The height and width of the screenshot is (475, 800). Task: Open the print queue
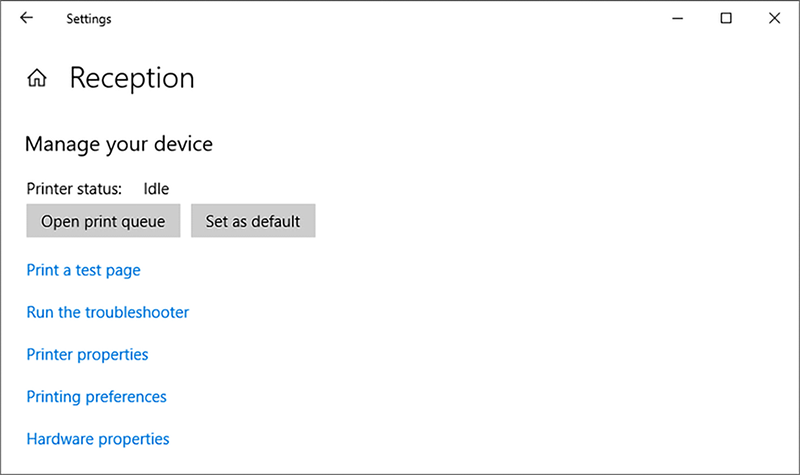coord(103,221)
